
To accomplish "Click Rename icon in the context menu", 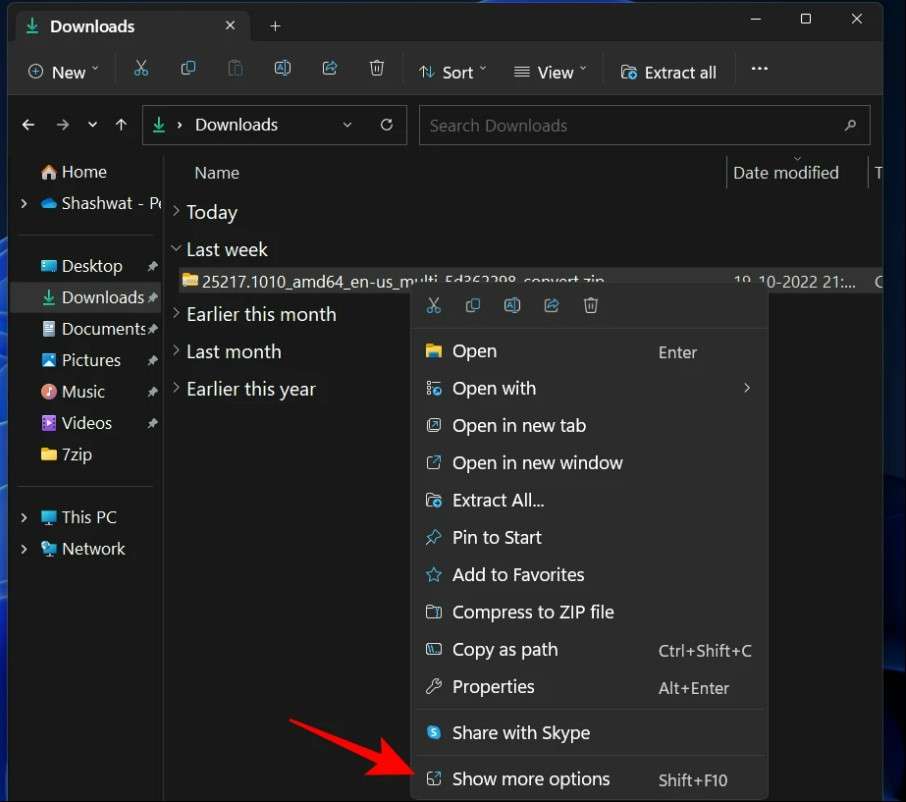I will click(x=512, y=305).
